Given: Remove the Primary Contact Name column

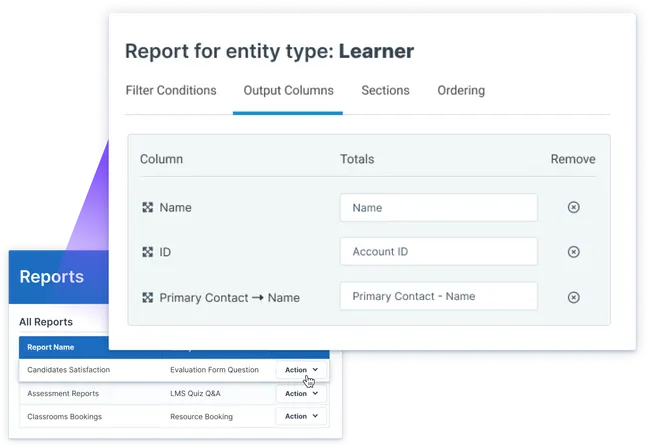Looking at the screenshot, I should 573,298.
